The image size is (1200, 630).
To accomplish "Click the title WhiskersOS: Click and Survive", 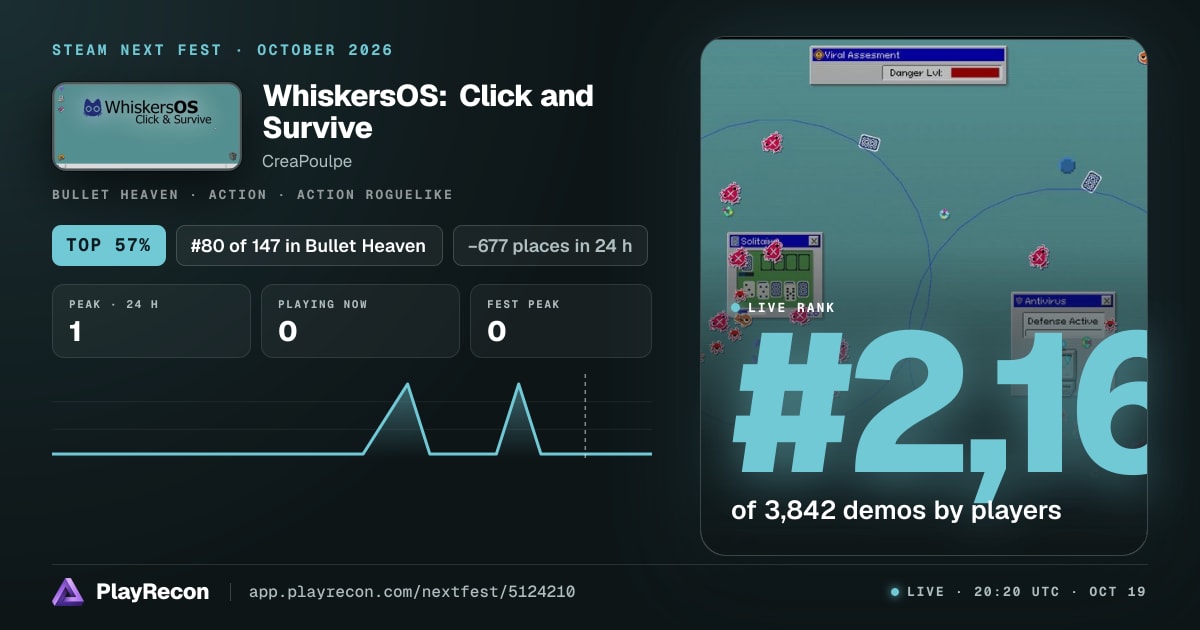I will 428,111.
